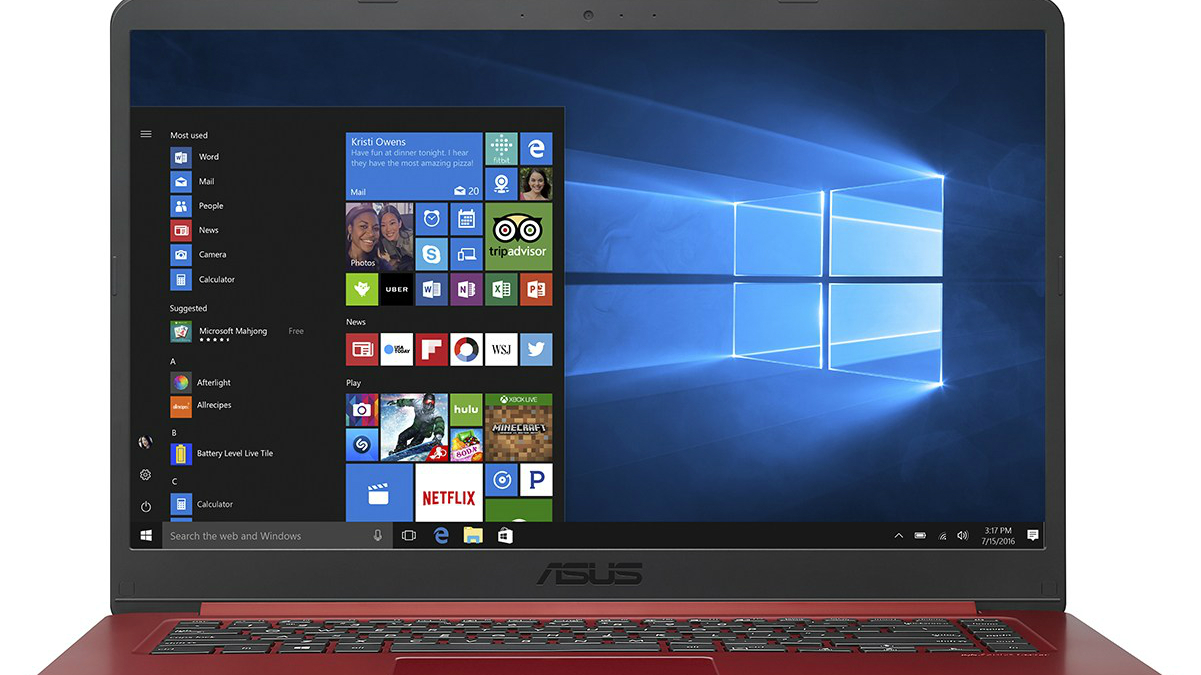Launch Skype from its Start tile
1201x675 pixels.
click(x=431, y=254)
